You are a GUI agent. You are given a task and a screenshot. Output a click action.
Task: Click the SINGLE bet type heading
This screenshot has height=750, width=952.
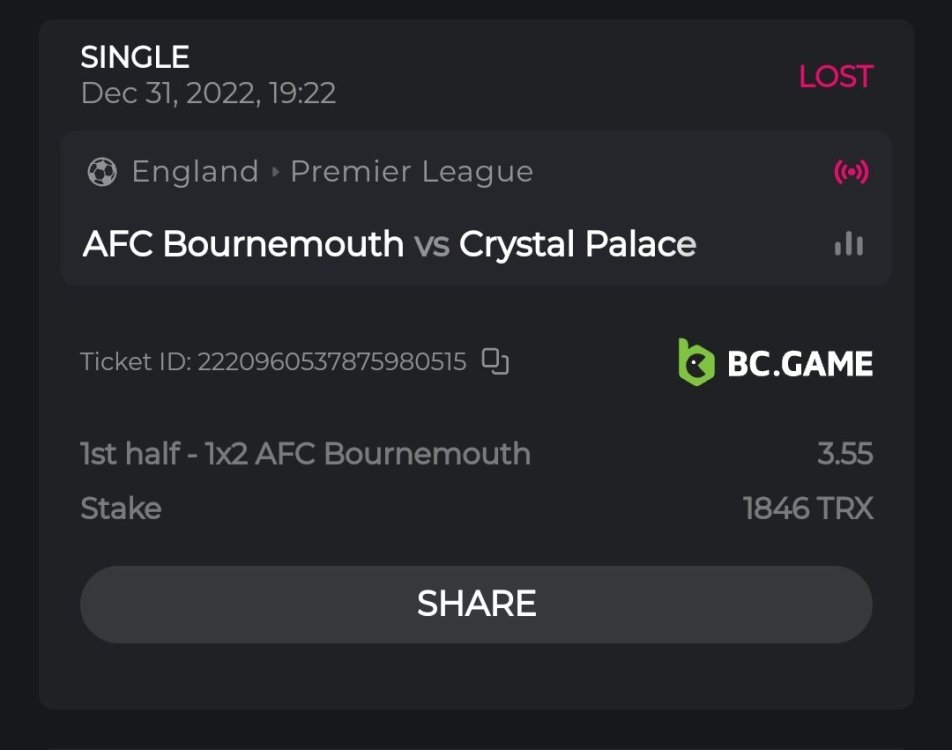(x=135, y=57)
